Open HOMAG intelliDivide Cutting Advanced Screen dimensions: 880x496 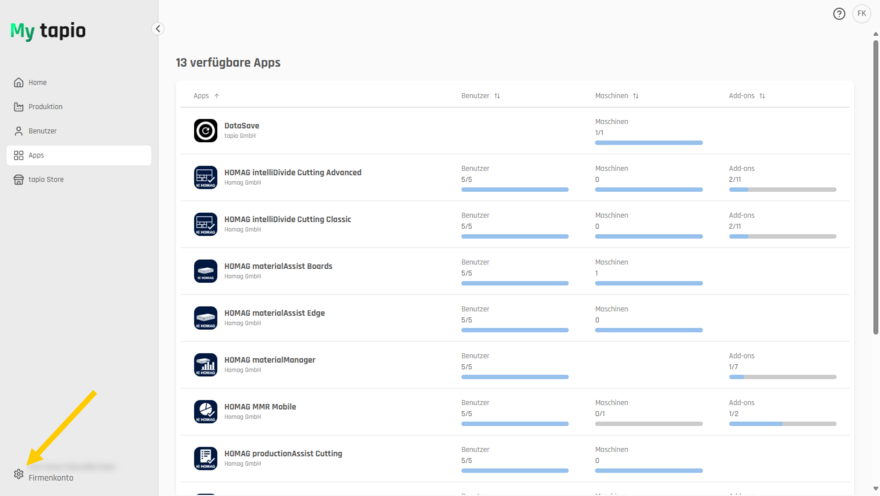click(x=292, y=173)
